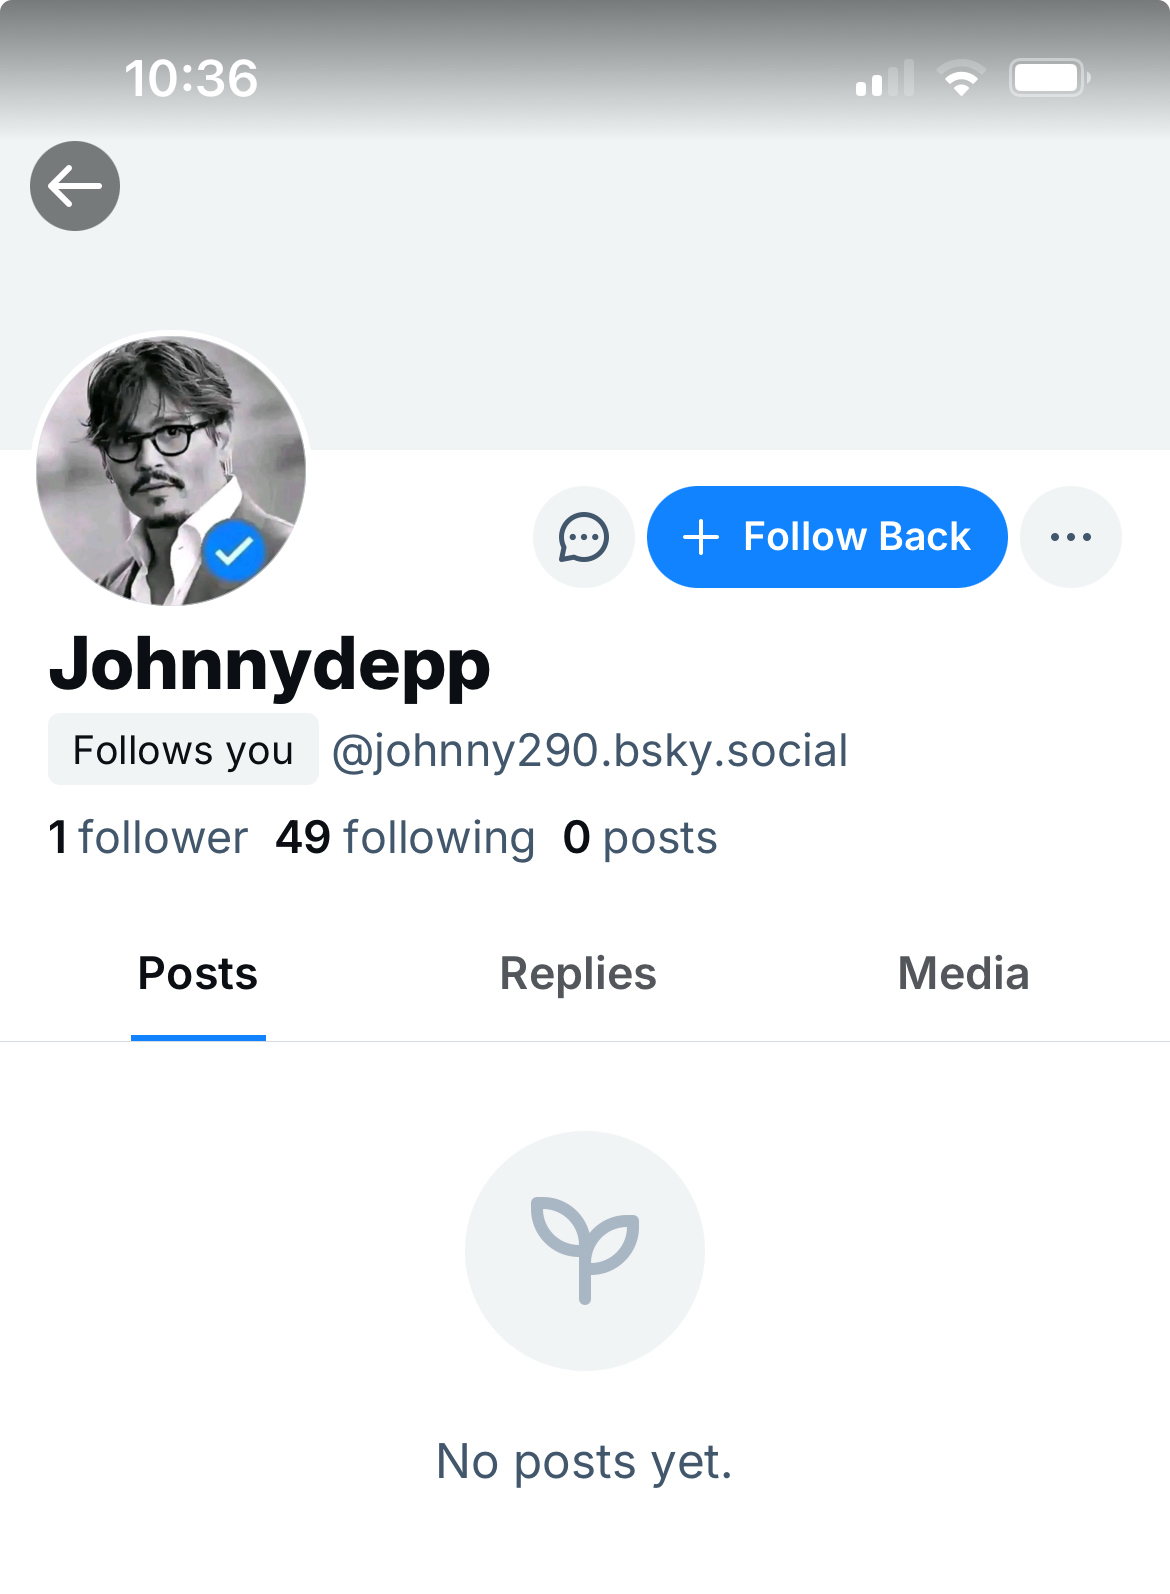
Task: Open the three-dot more options menu
Action: tap(1071, 537)
